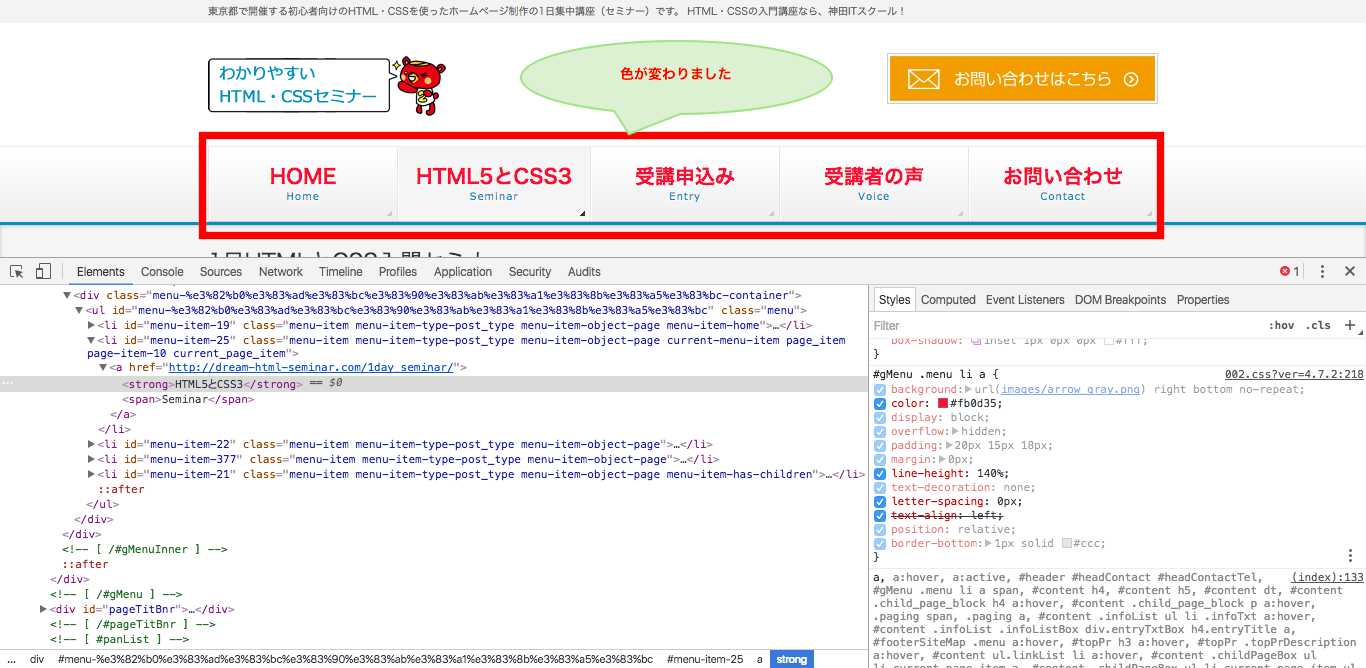The height and width of the screenshot is (668, 1366).
Task: Click the 受講申込み Entry menu item
Action: [x=685, y=183]
